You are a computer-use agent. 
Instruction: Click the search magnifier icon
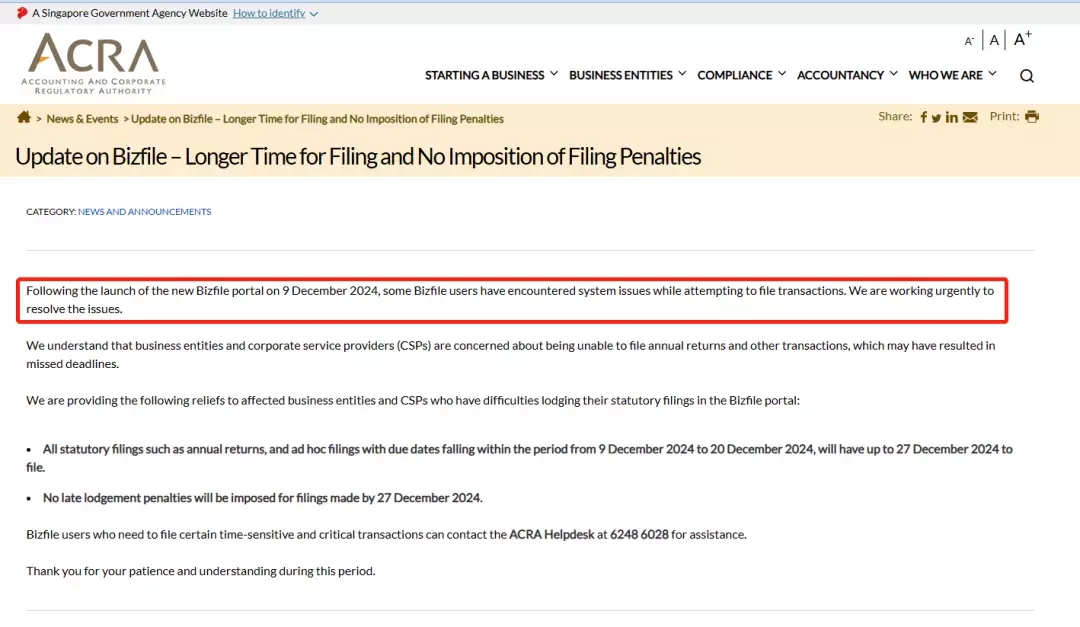[1026, 76]
